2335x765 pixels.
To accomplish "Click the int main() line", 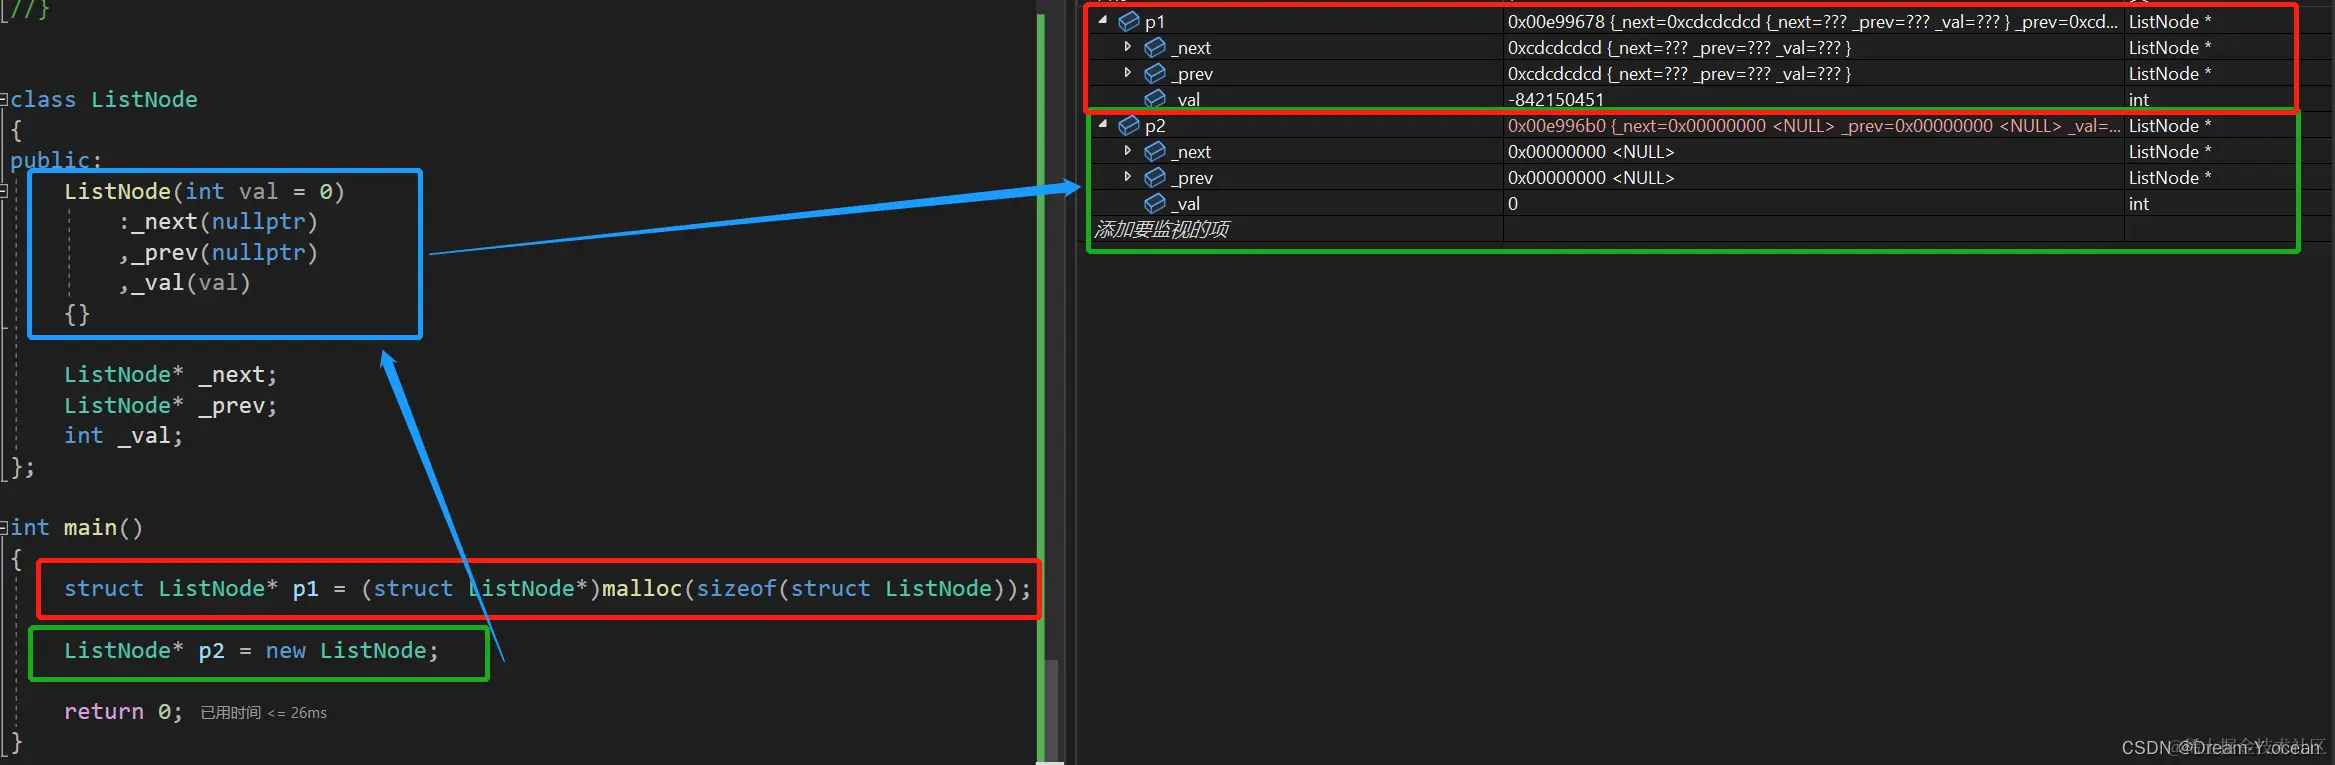I will coord(77,527).
